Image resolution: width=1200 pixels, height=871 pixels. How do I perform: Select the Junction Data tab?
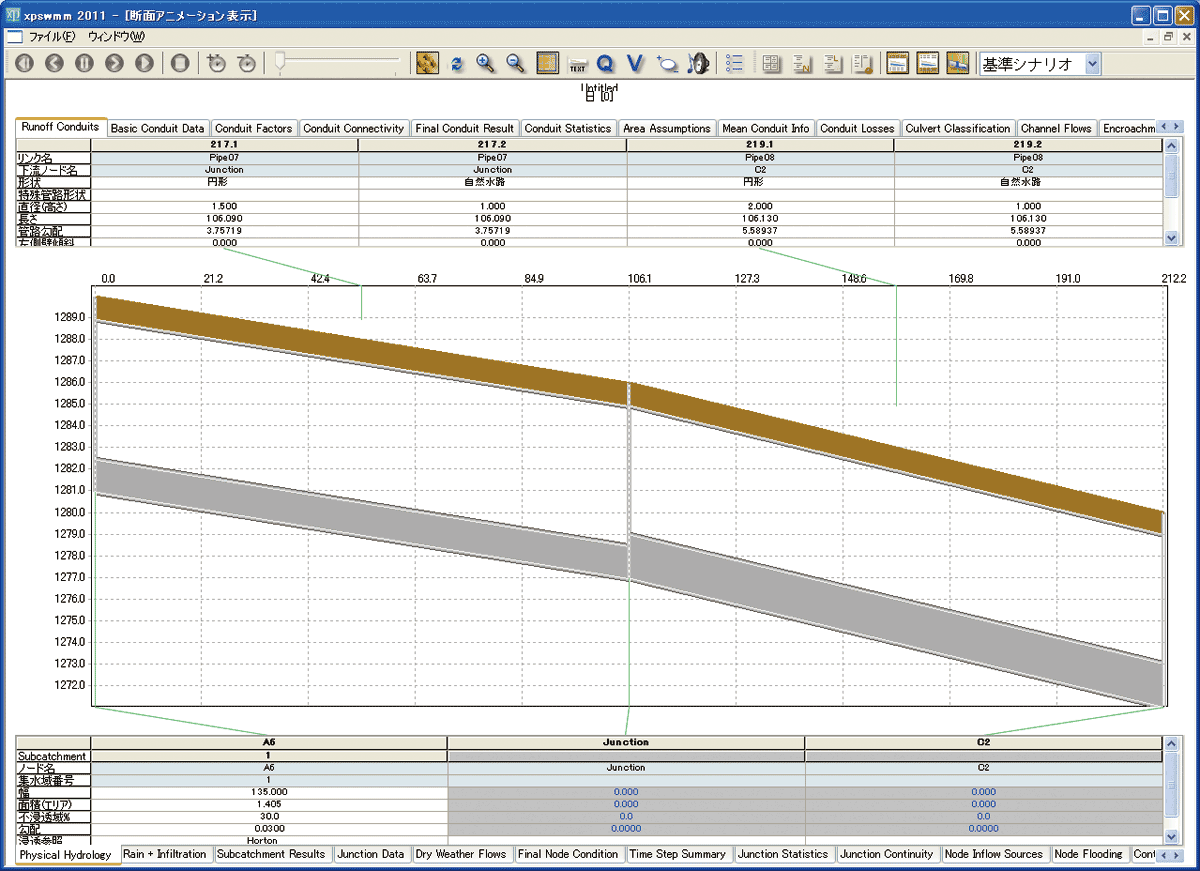tap(371, 854)
